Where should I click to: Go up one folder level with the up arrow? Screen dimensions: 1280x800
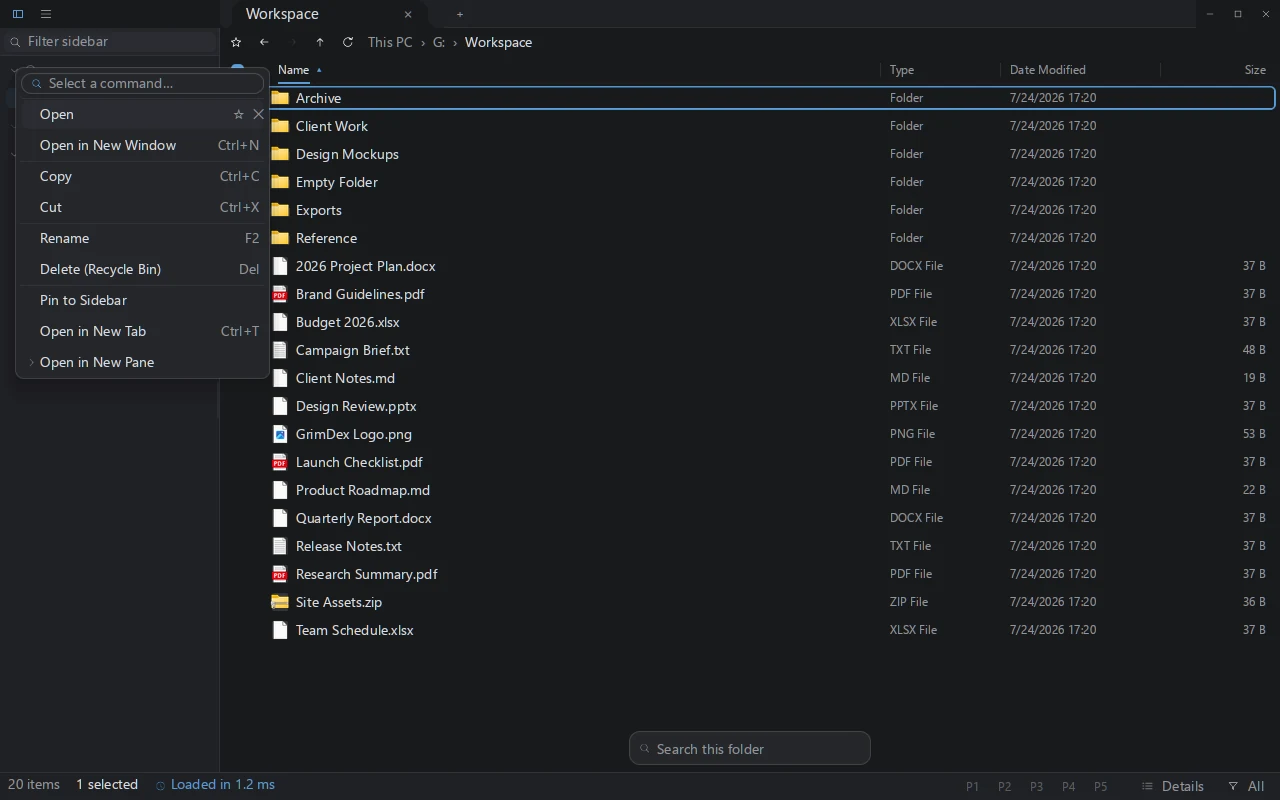click(320, 42)
